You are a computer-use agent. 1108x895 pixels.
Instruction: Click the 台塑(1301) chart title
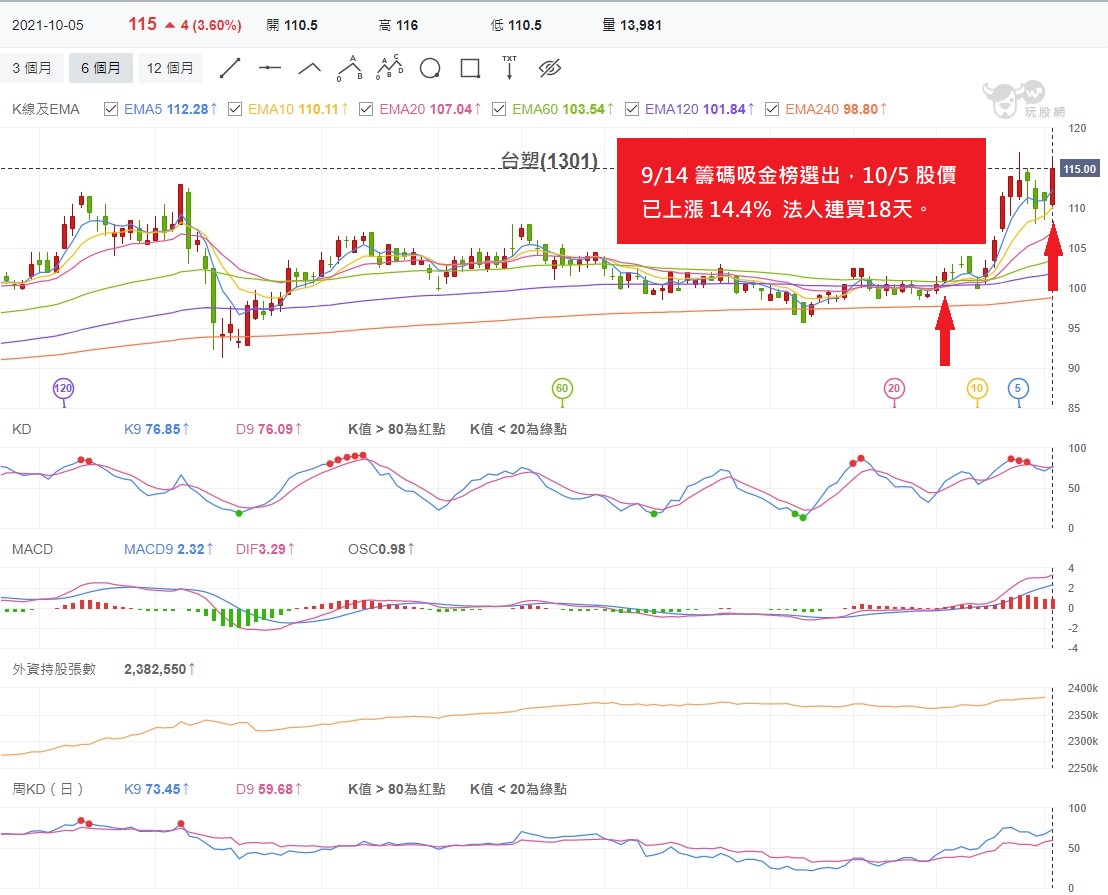coord(549,161)
